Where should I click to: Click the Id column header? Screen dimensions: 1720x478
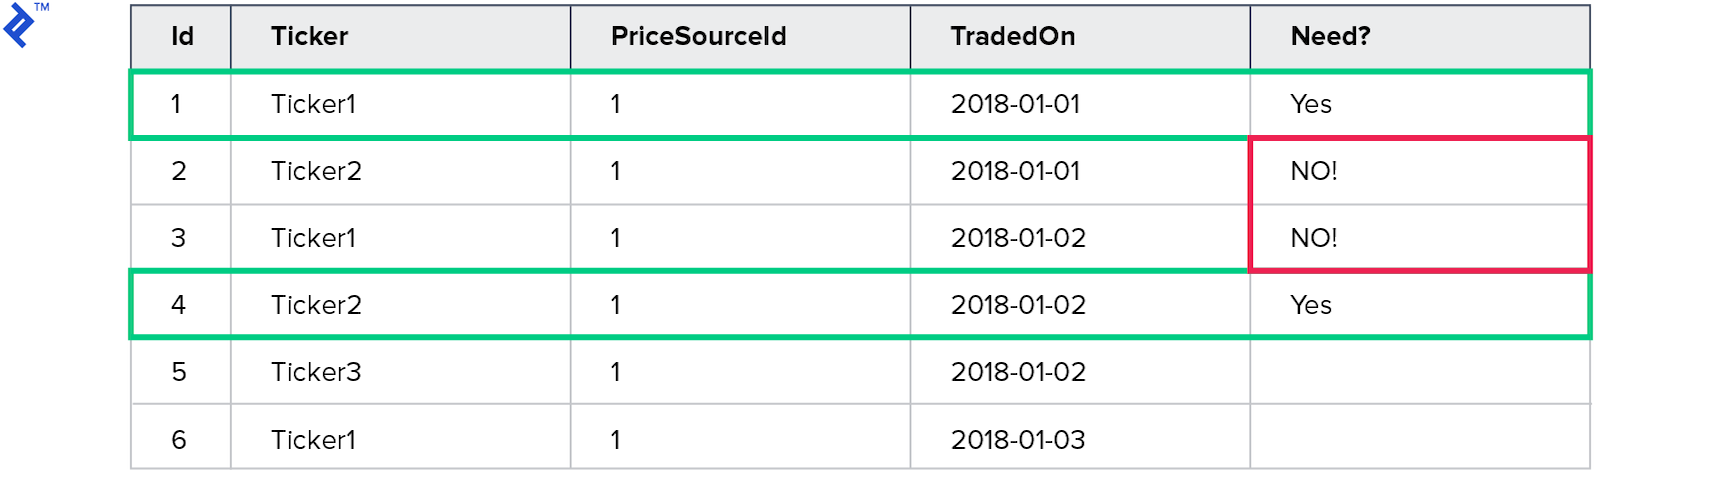click(x=182, y=37)
